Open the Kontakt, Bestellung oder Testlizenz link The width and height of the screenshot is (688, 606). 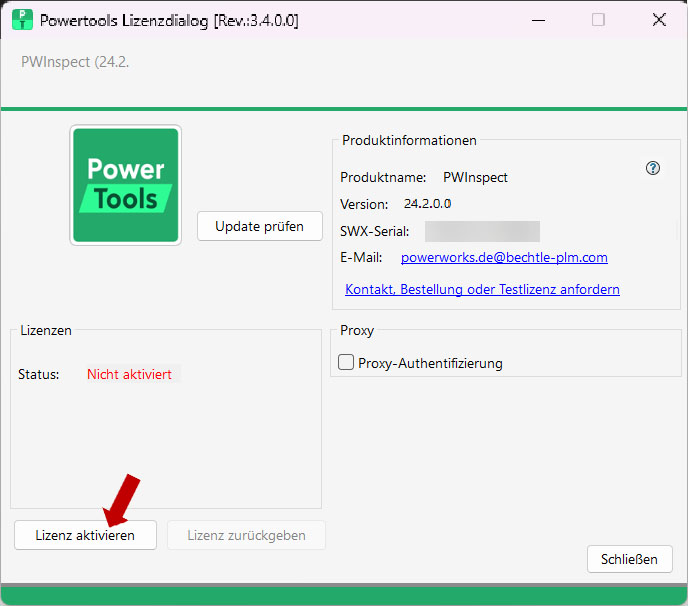tap(482, 289)
